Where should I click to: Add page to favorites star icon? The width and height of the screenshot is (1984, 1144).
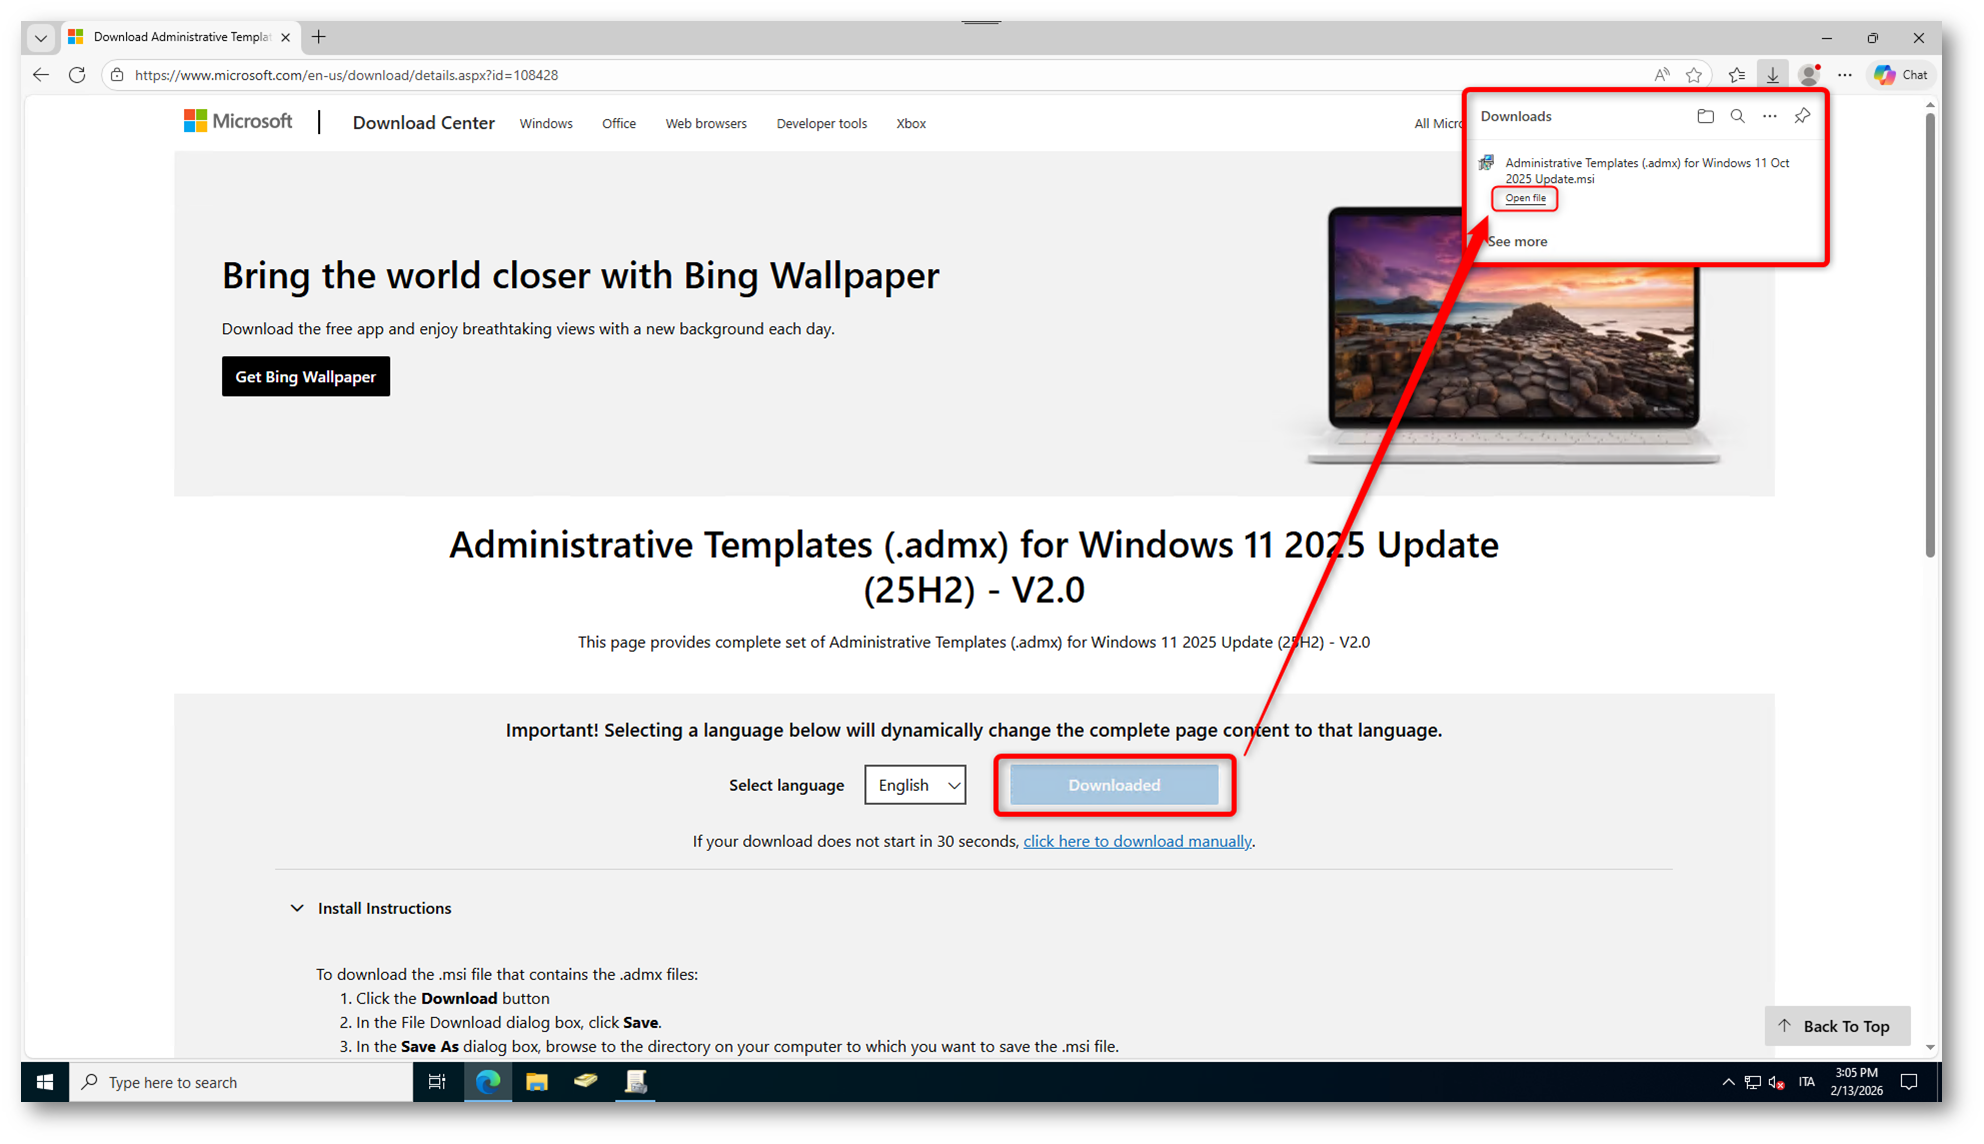point(1694,75)
